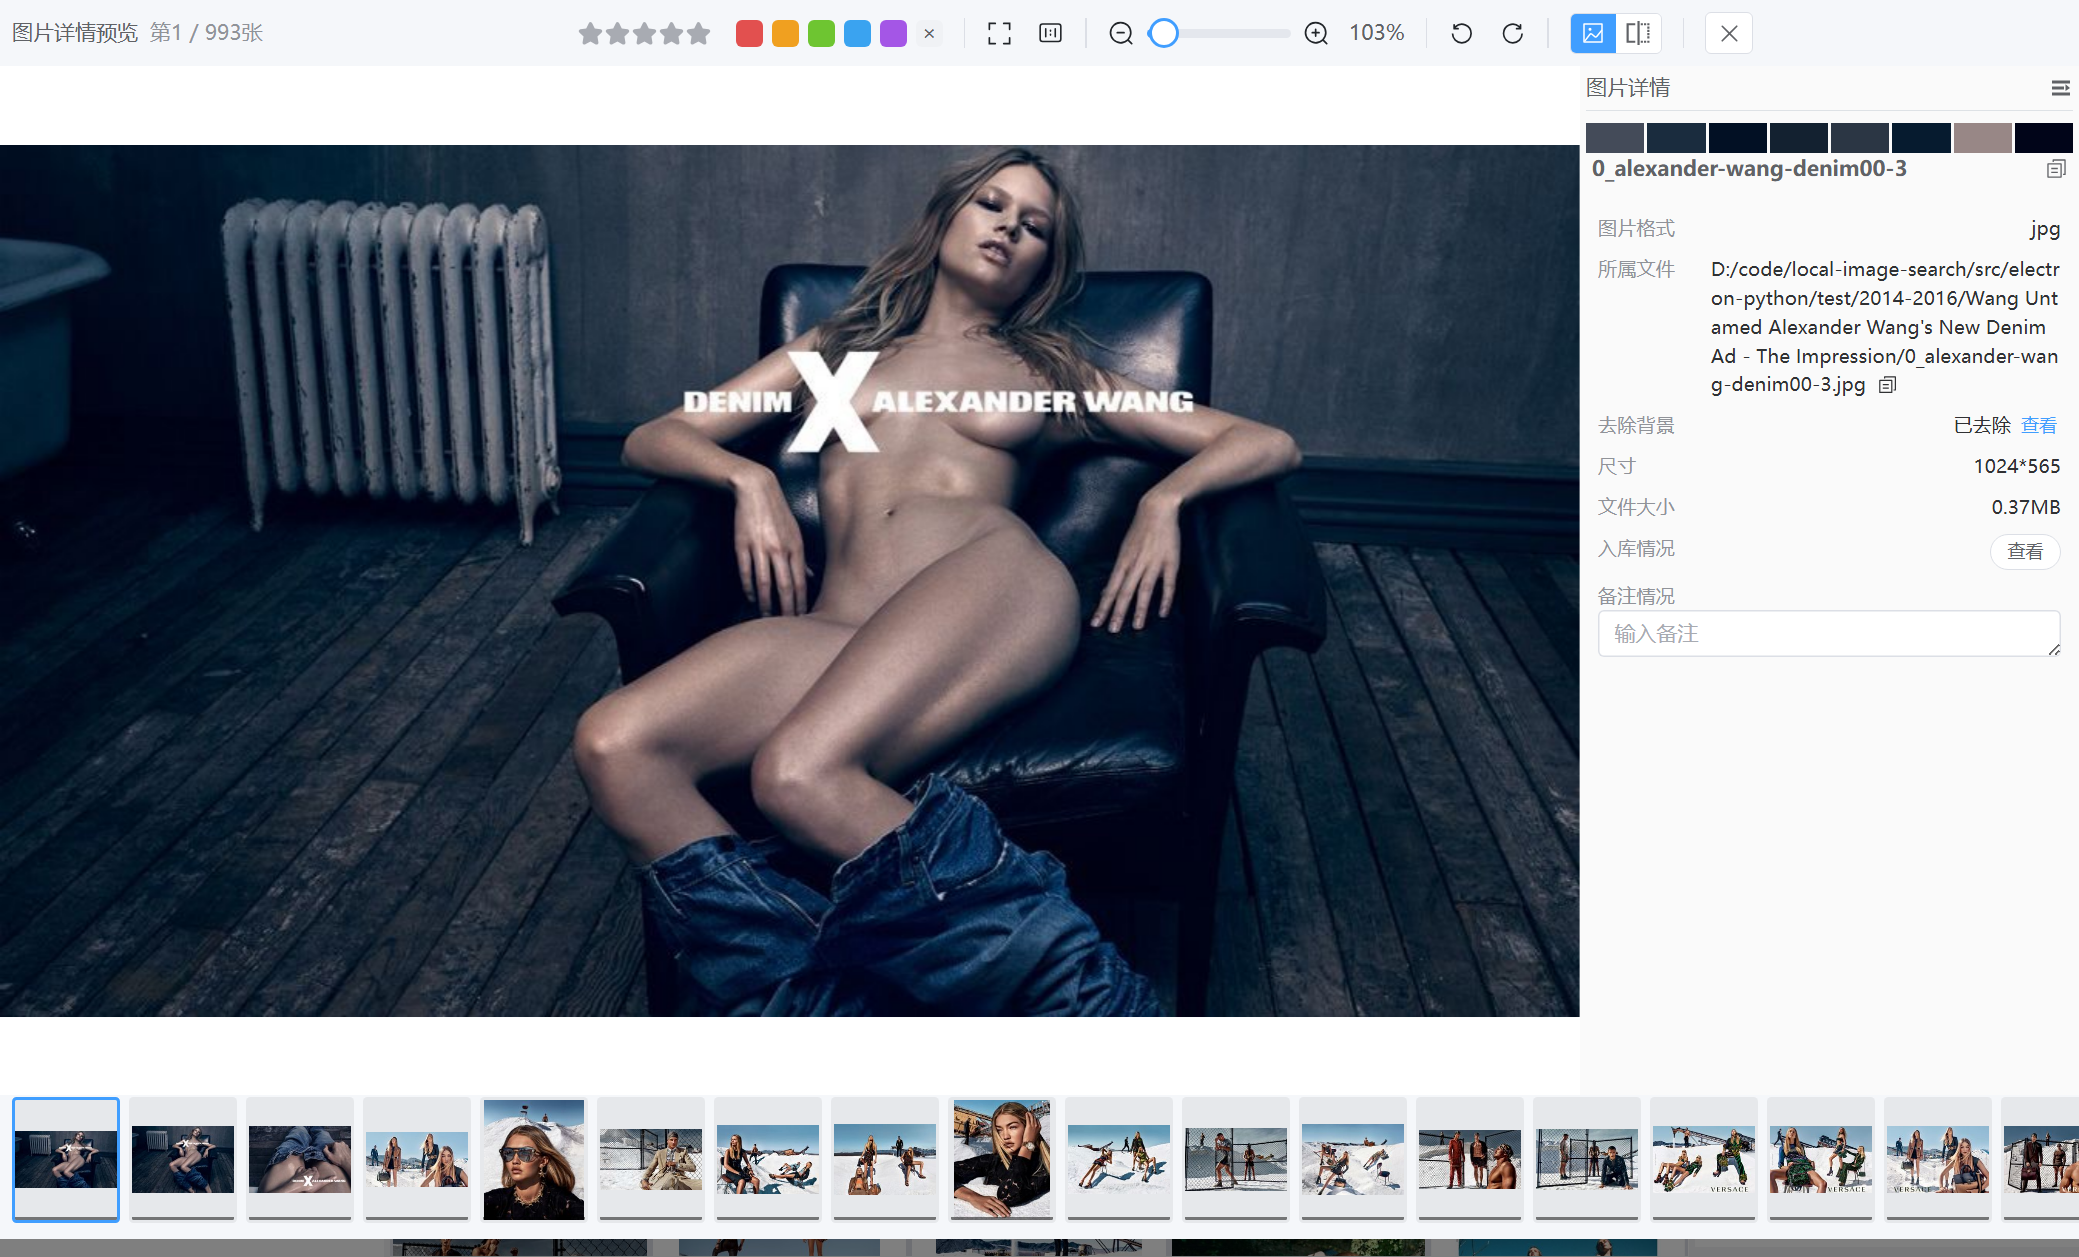
Task: Switch to split compare view mode
Action: [1638, 33]
